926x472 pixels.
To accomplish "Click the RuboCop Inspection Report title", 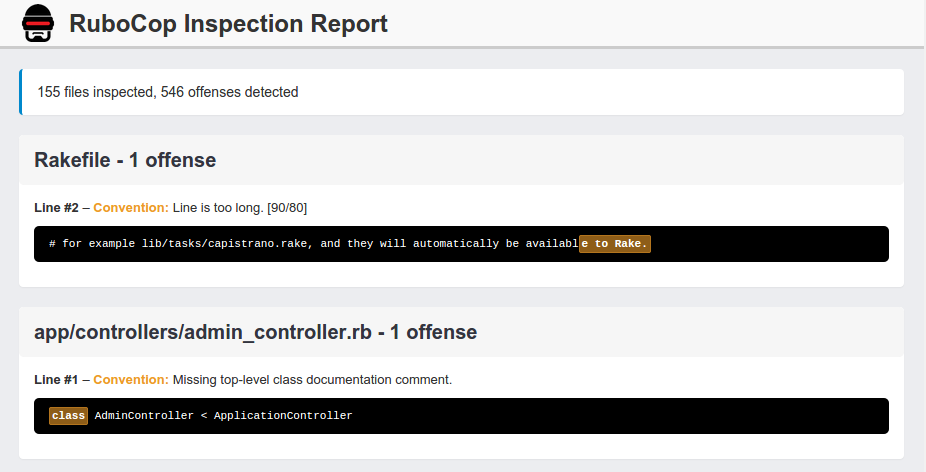I will pyautogui.click(x=228, y=24).
